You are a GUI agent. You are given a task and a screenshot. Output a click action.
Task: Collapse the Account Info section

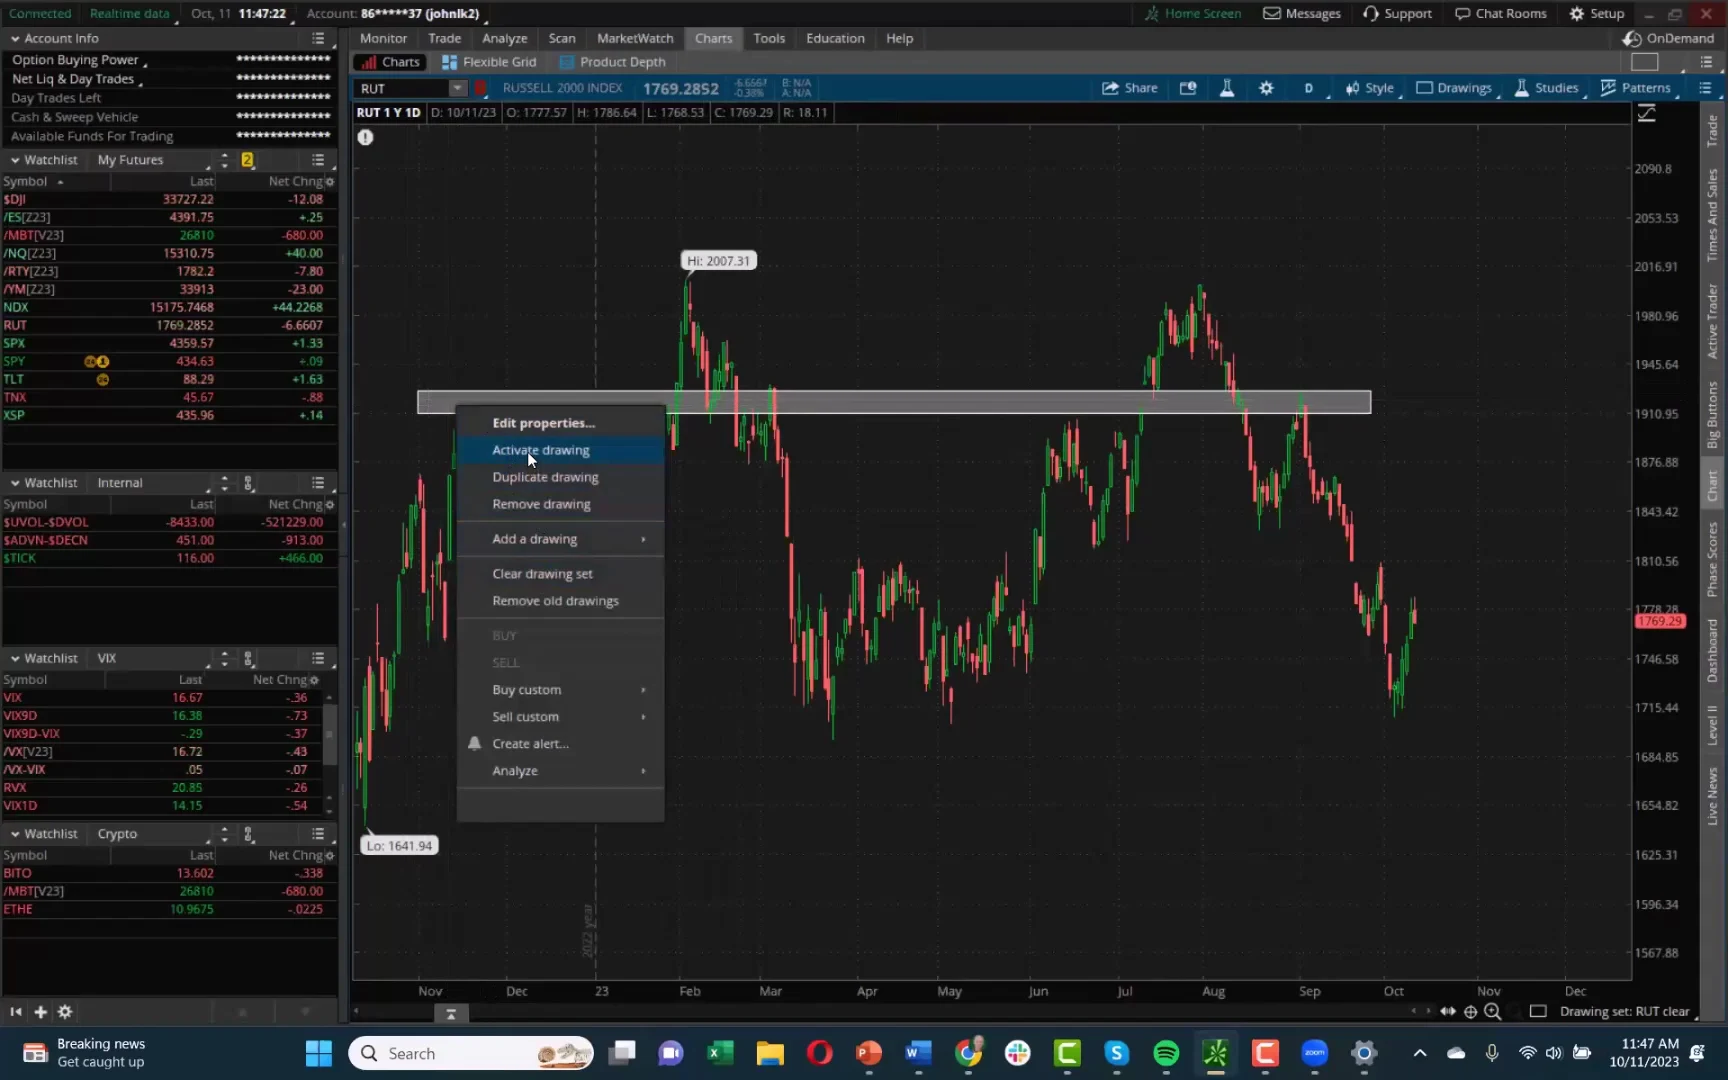[x=15, y=38]
